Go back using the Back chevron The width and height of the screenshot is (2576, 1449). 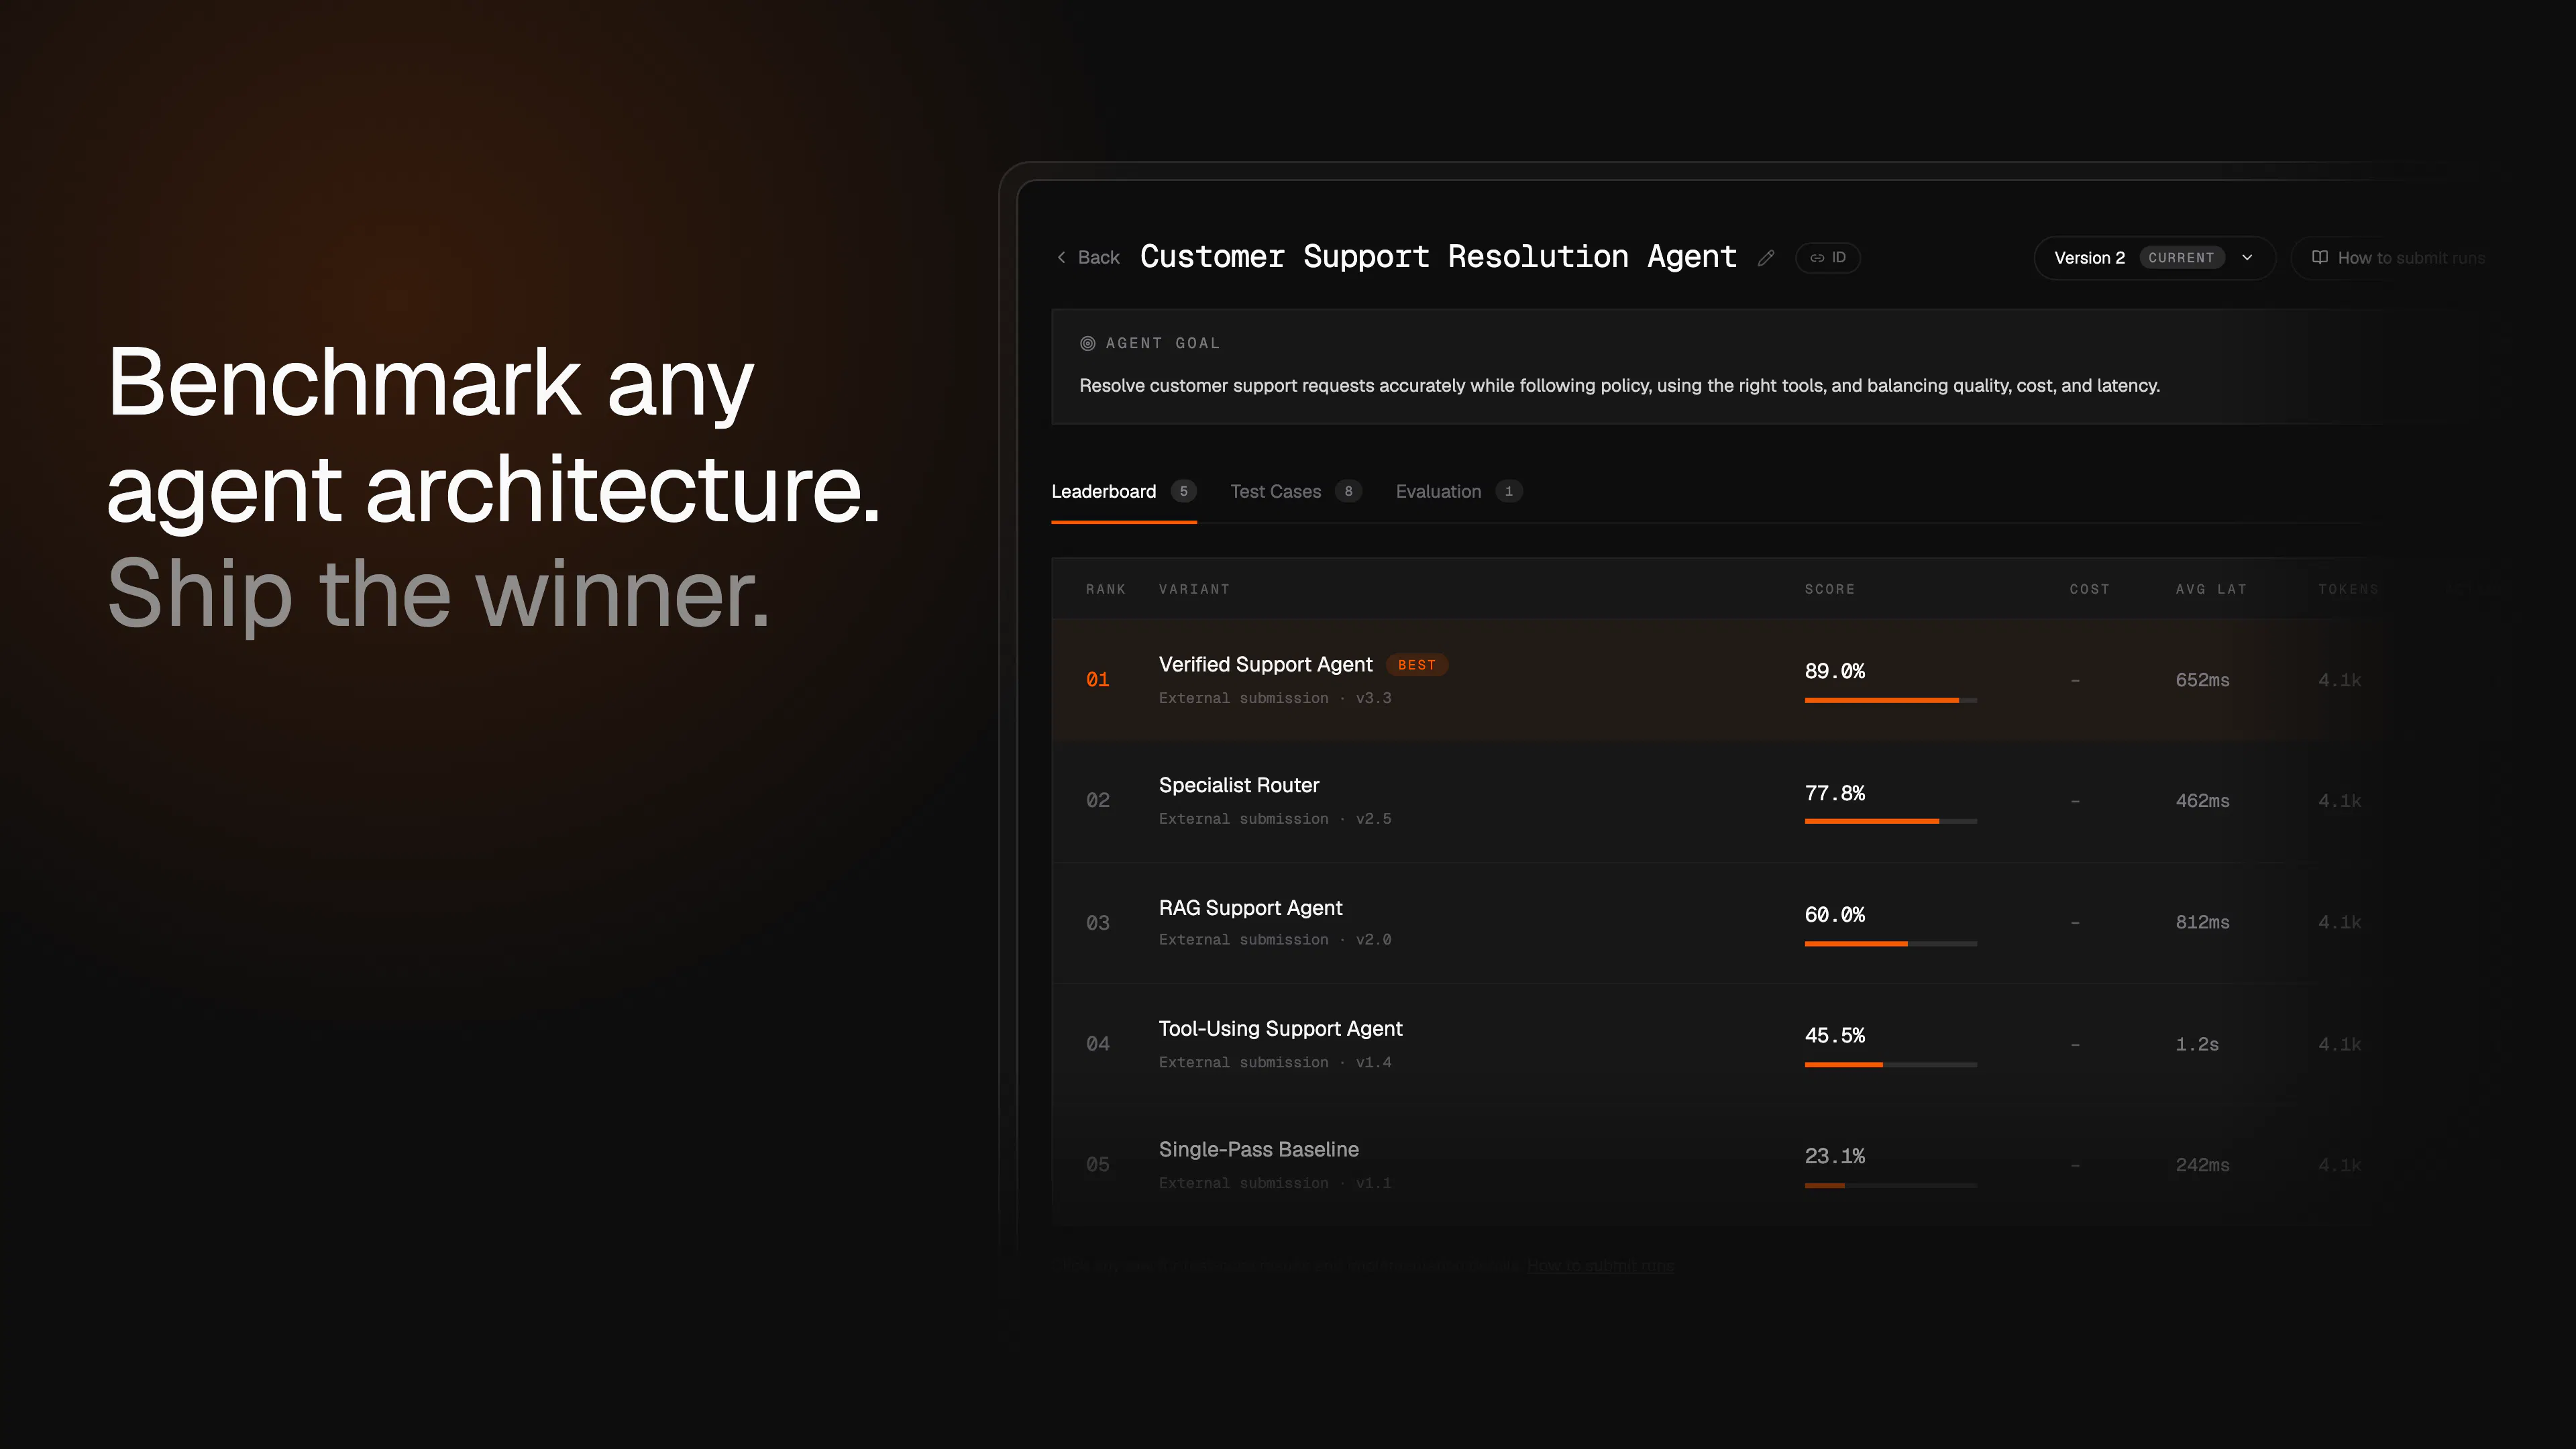coord(1061,258)
